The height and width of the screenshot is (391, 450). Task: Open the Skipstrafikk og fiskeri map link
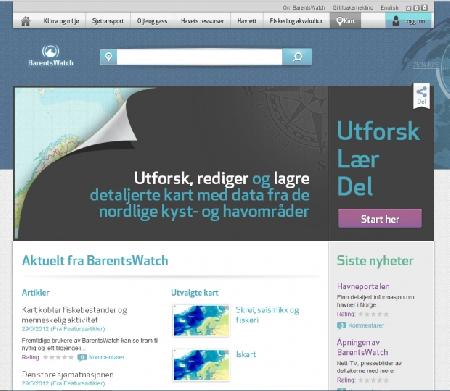(x=267, y=315)
